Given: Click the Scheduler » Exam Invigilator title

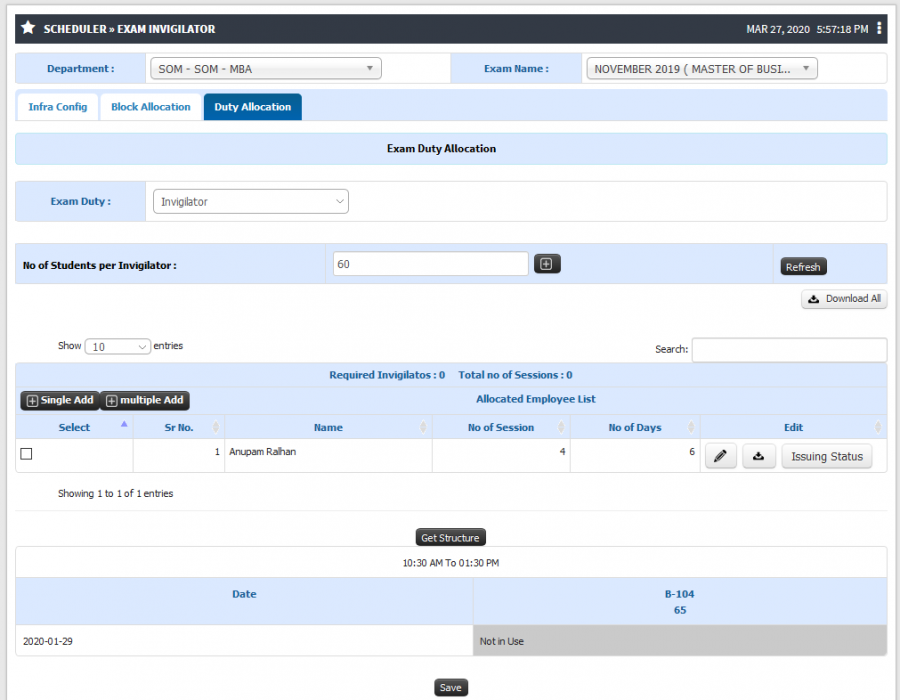Looking at the screenshot, I should [x=129, y=29].
